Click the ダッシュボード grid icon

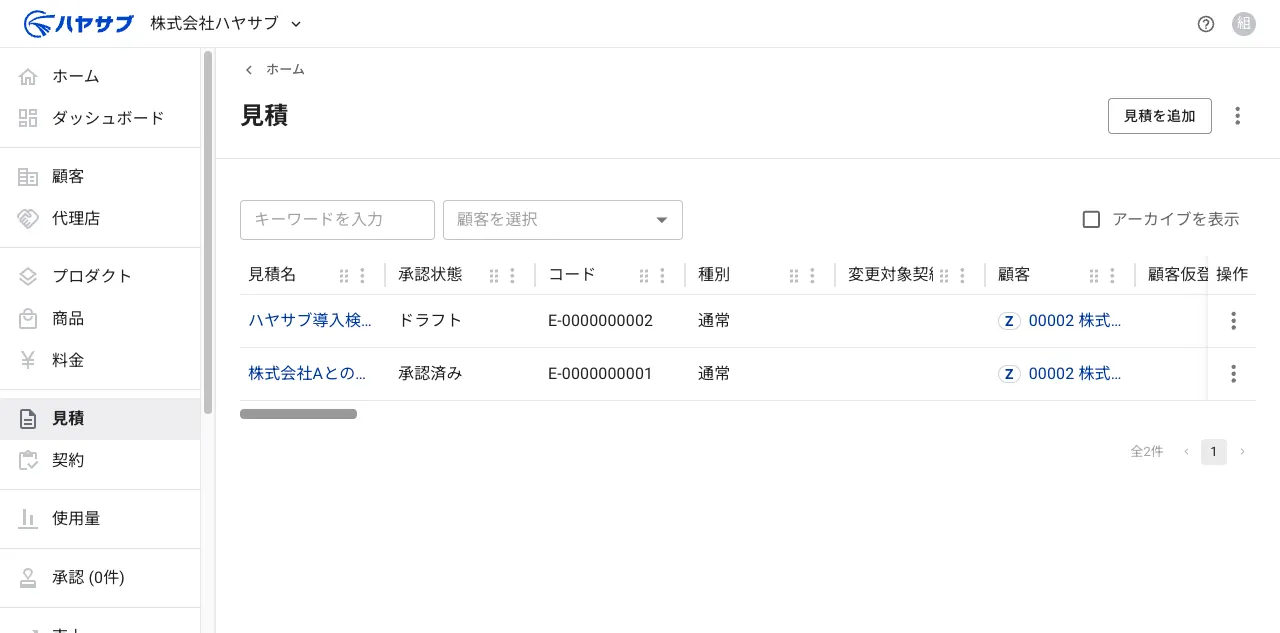[28, 118]
